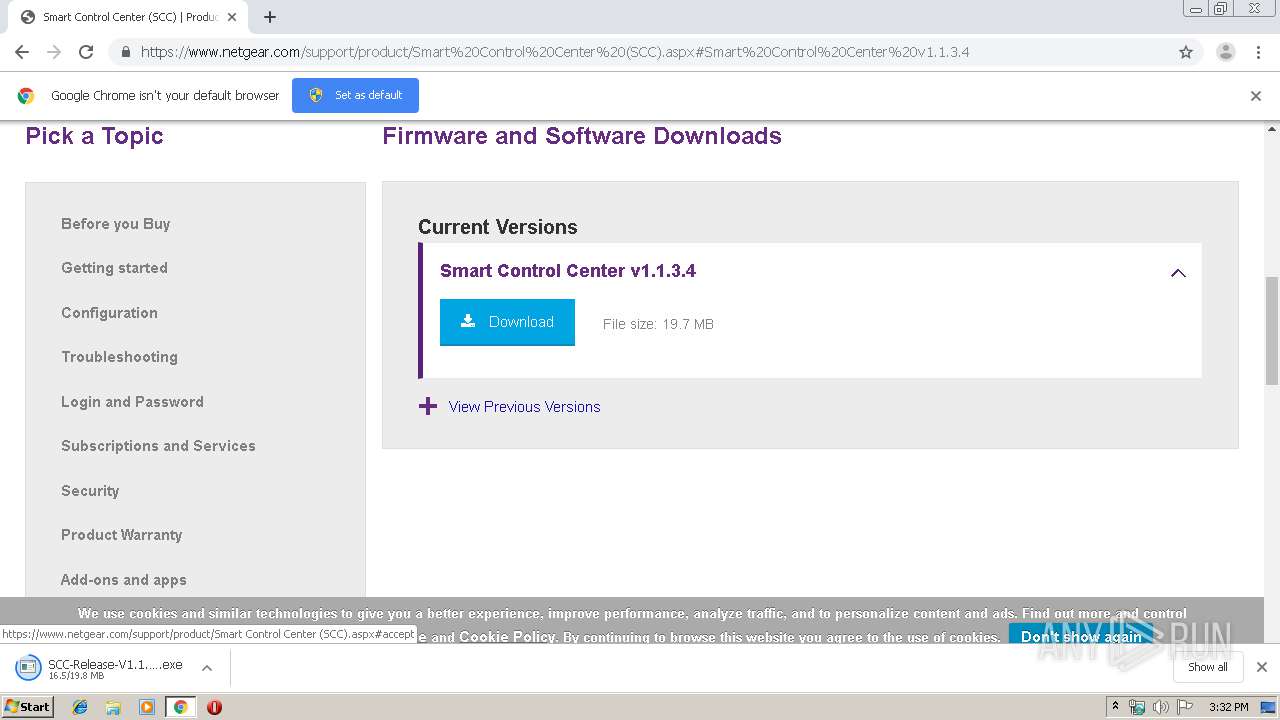Go back to the previous page
The height and width of the screenshot is (720, 1280).
(22, 52)
